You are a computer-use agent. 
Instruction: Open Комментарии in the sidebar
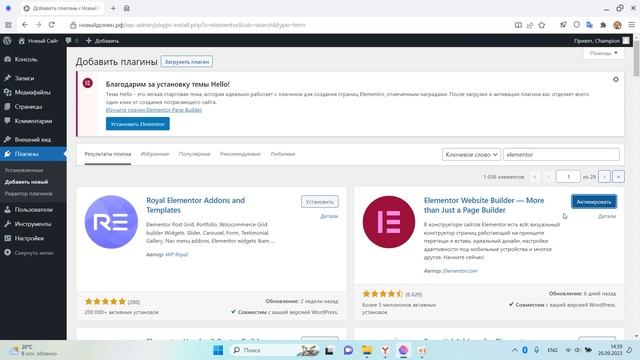(x=33, y=121)
